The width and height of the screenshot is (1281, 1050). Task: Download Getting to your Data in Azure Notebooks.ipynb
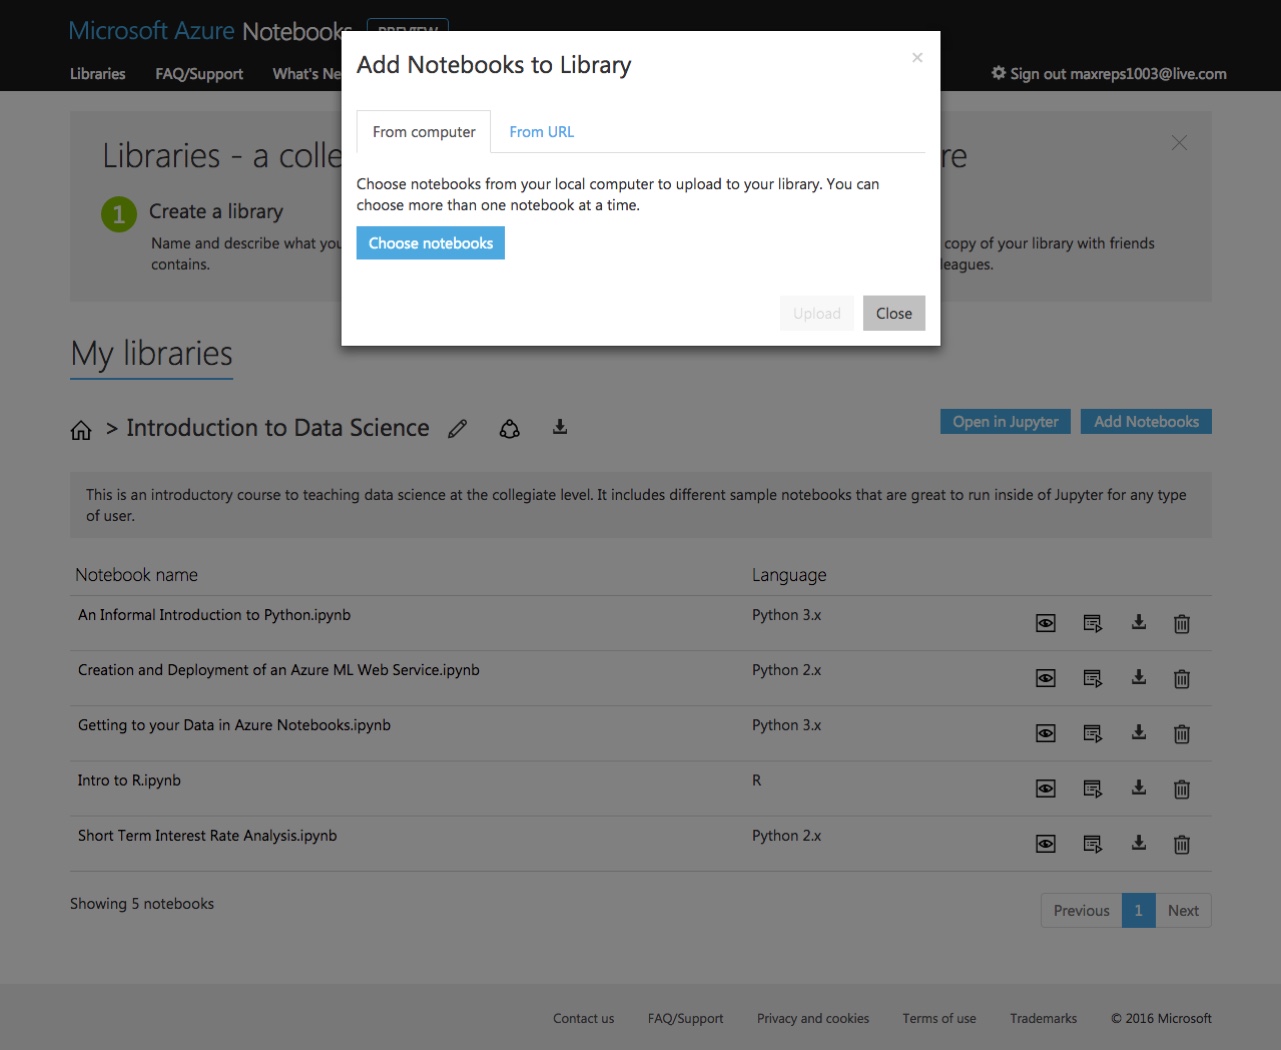click(1138, 732)
